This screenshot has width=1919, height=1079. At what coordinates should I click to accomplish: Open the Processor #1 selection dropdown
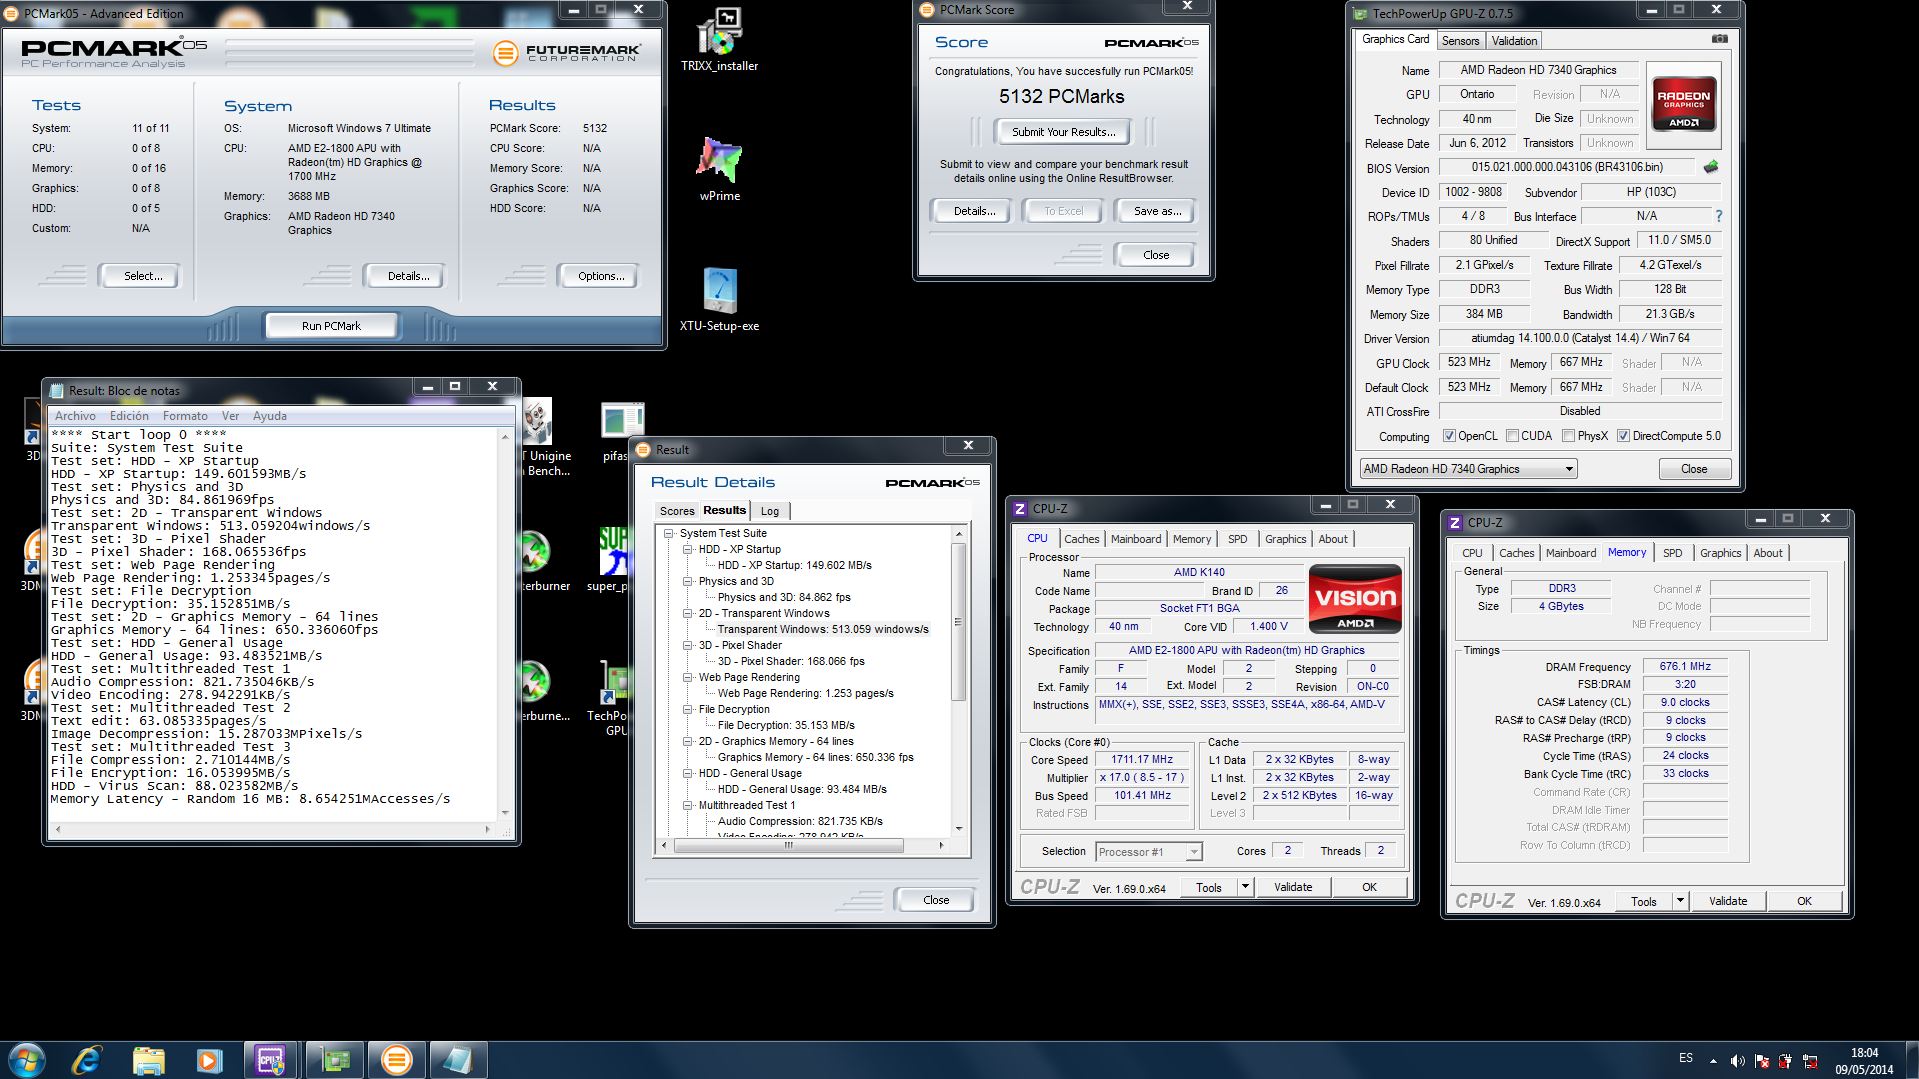tap(1148, 852)
